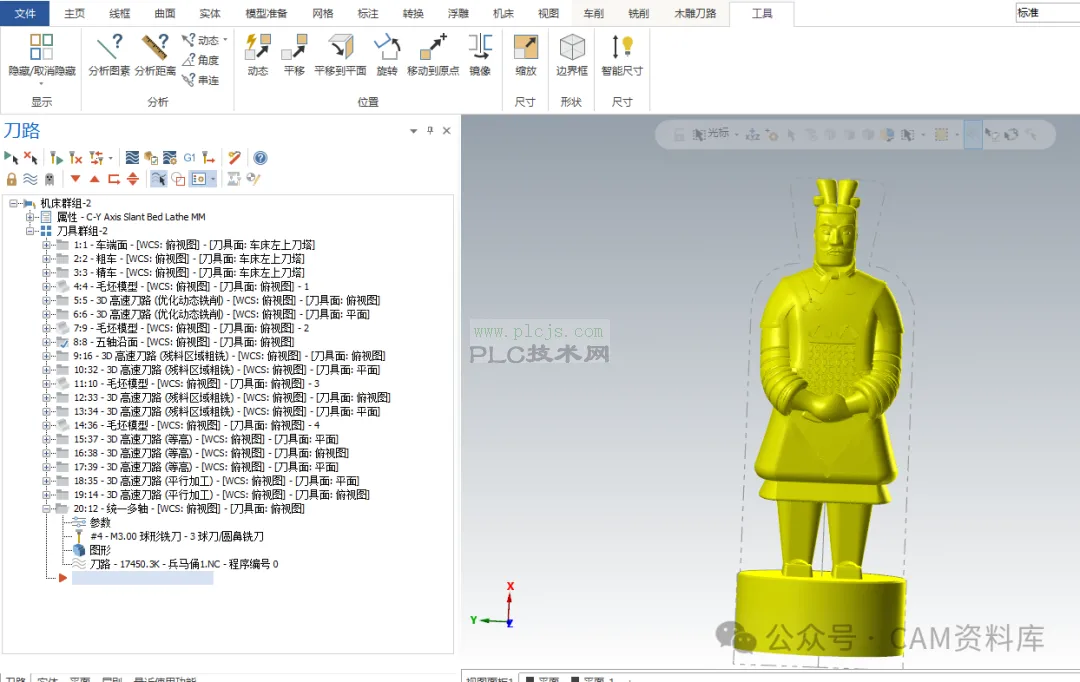Toggle posting ghost icon

[x=49, y=179]
